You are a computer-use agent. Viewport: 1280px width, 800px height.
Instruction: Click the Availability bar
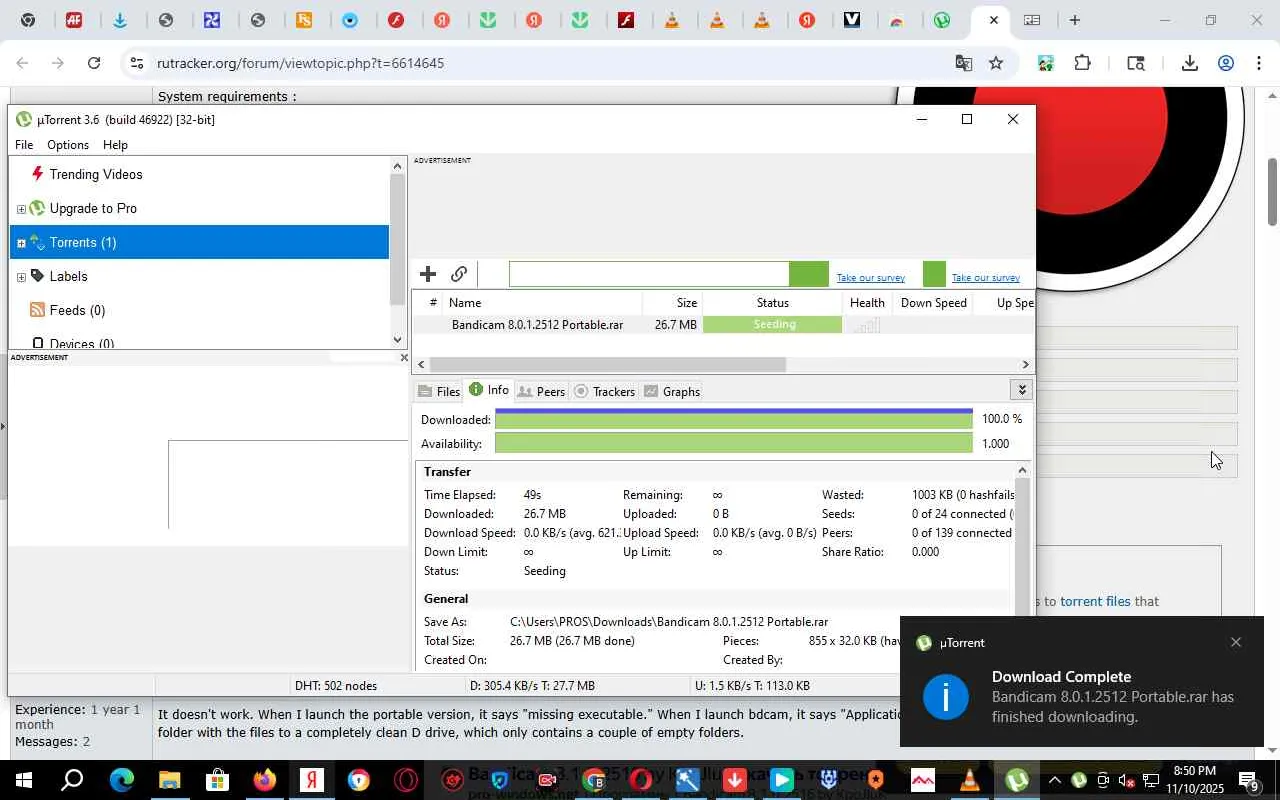pyautogui.click(x=733, y=443)
